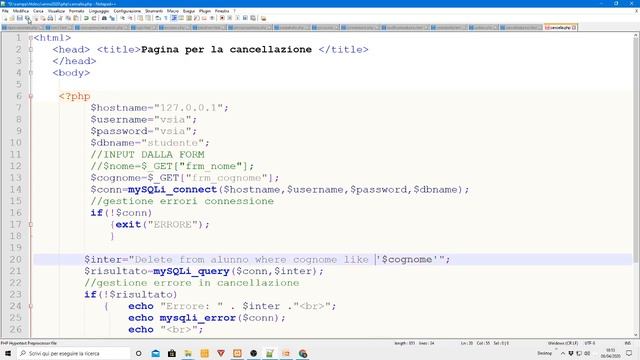Image resolution: width=640 pixels, height=360 pixels.
Task: Cut the selection with the scissors icon
Action: [60, 18]
